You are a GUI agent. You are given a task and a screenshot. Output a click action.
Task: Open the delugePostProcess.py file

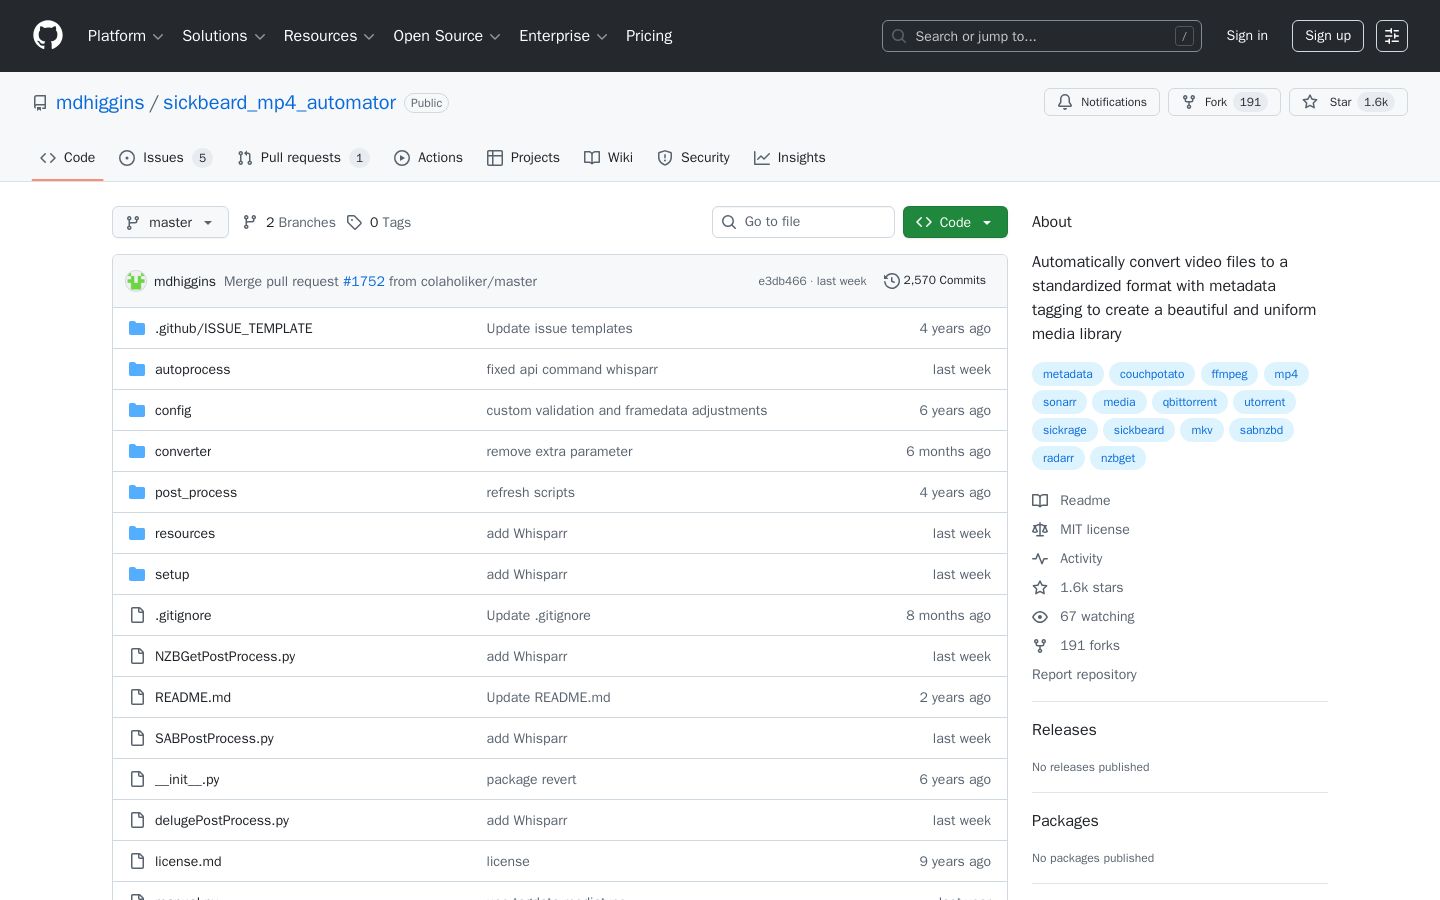(x=222, y=821)
